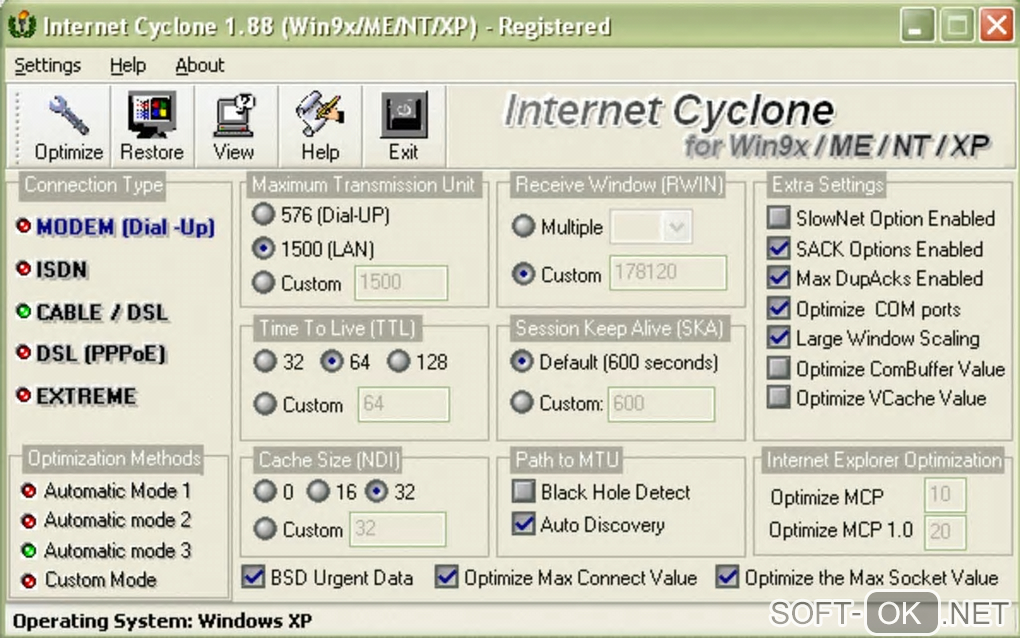Click the custom TTL input field
This screenshot has width=1020, height=638.
pos(403,404)
